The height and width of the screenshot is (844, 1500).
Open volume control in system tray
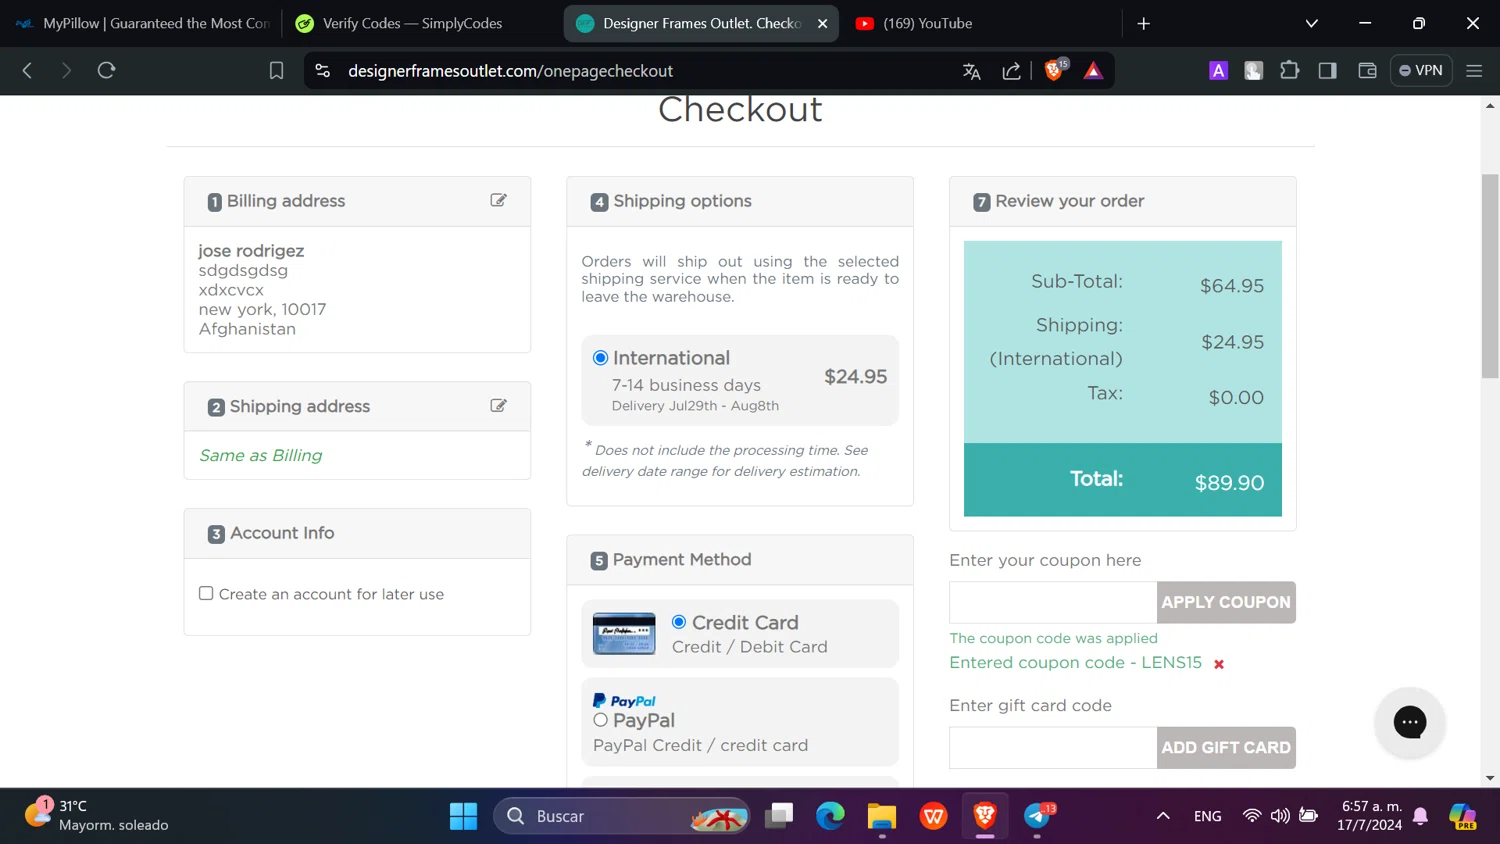[x=1279, y=816]
